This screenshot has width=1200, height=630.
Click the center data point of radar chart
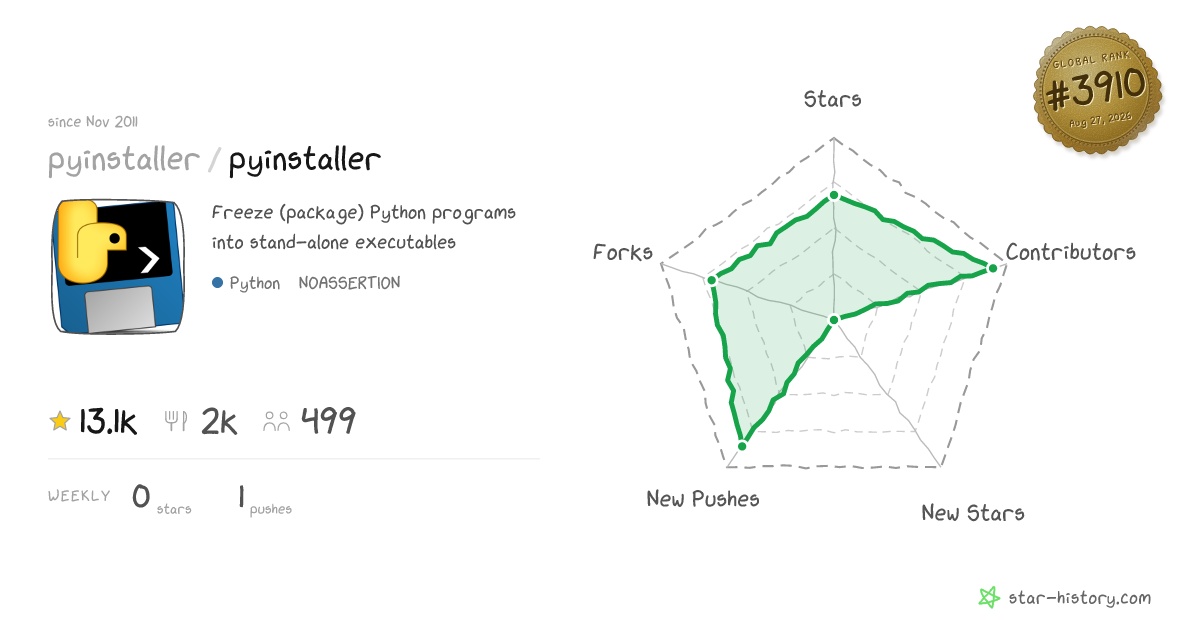(833, 320)
